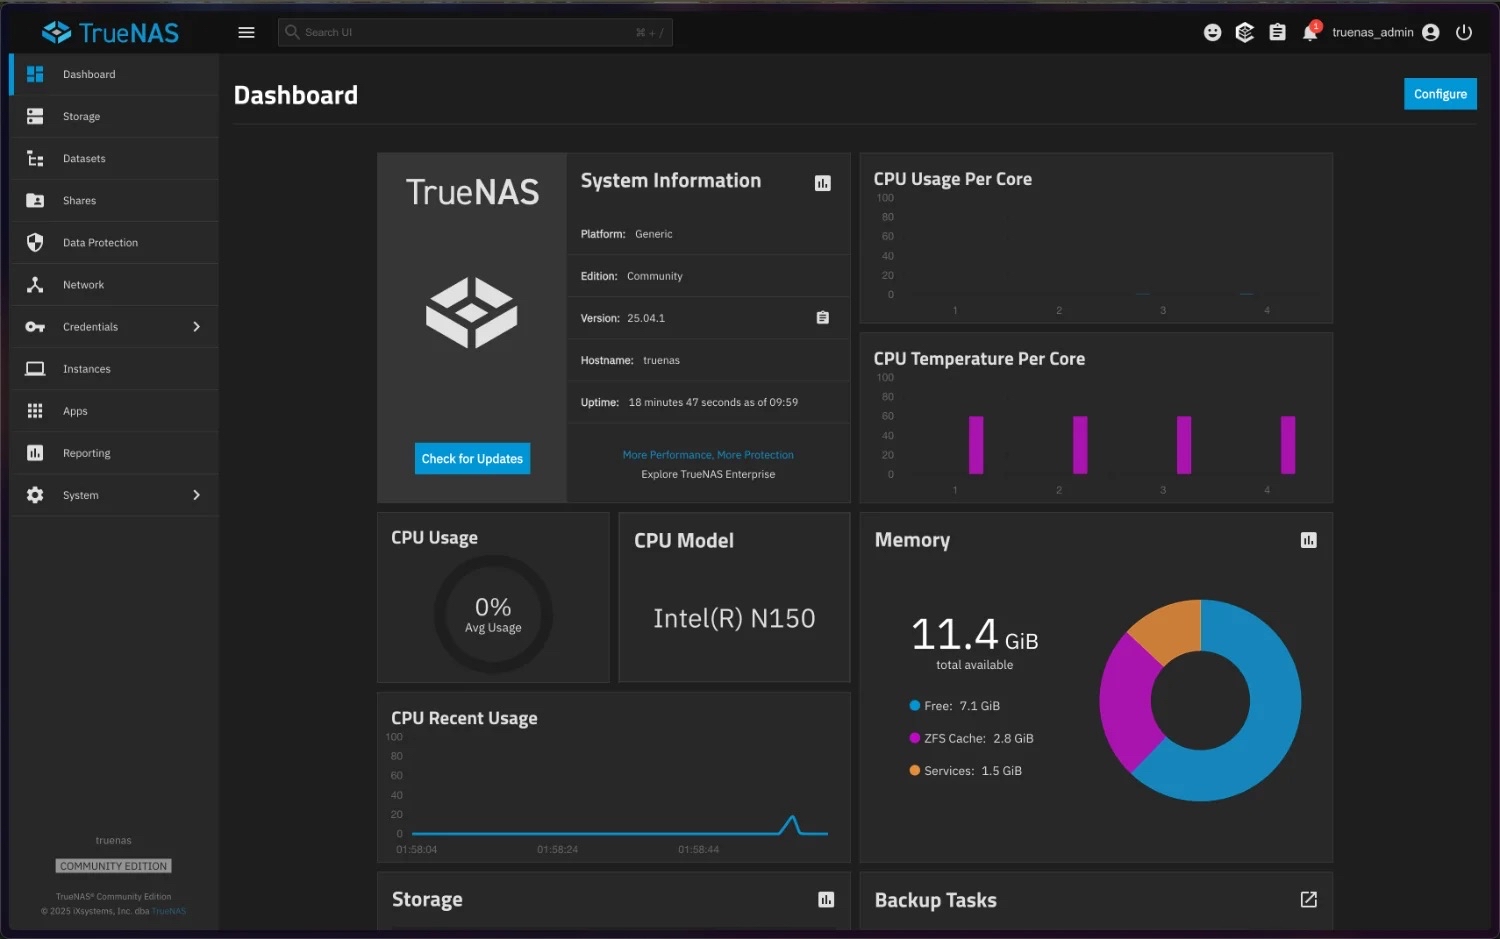Click the 11.4 GiB total available text
The width and height of the screenshot is (1500, 939).
click(974, 642)
